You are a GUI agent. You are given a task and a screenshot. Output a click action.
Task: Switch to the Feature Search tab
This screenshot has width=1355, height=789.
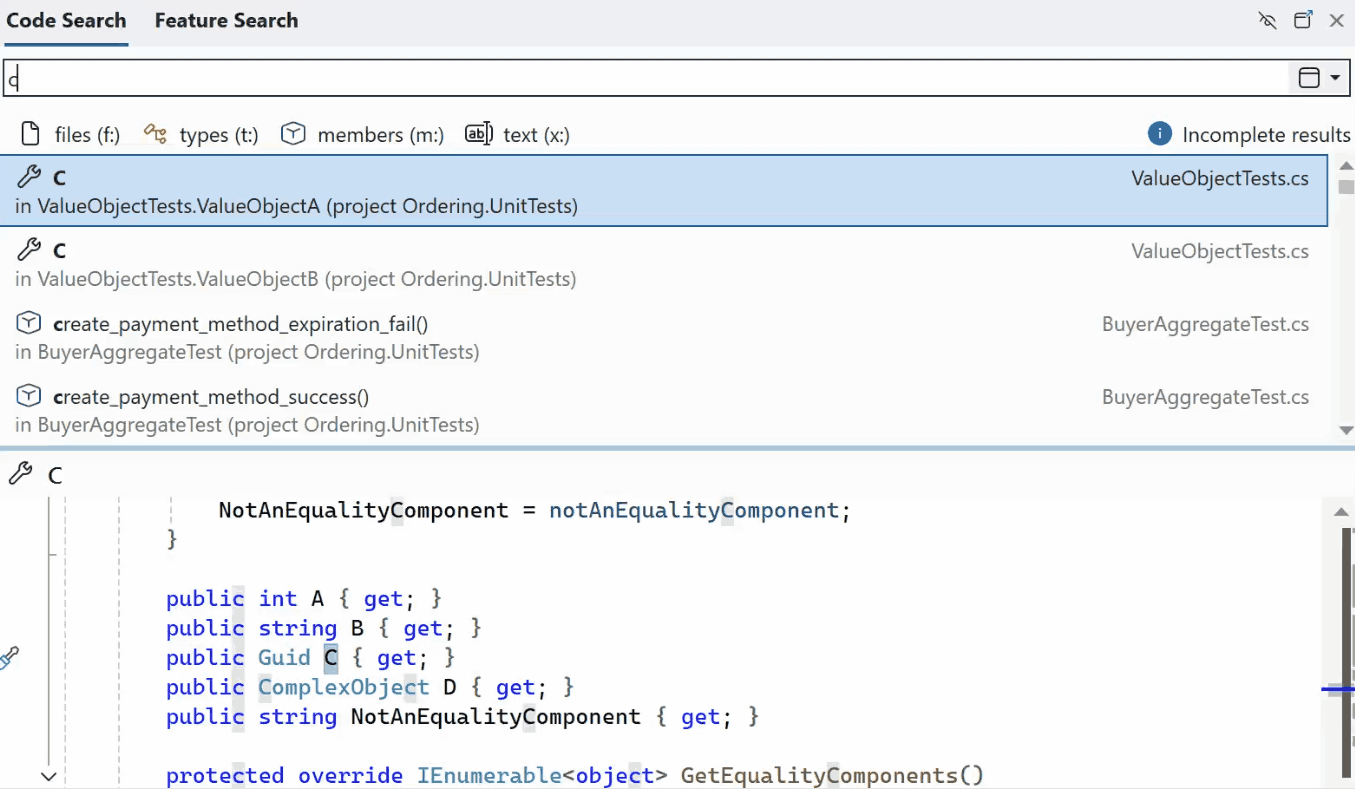tap(226, 21)
